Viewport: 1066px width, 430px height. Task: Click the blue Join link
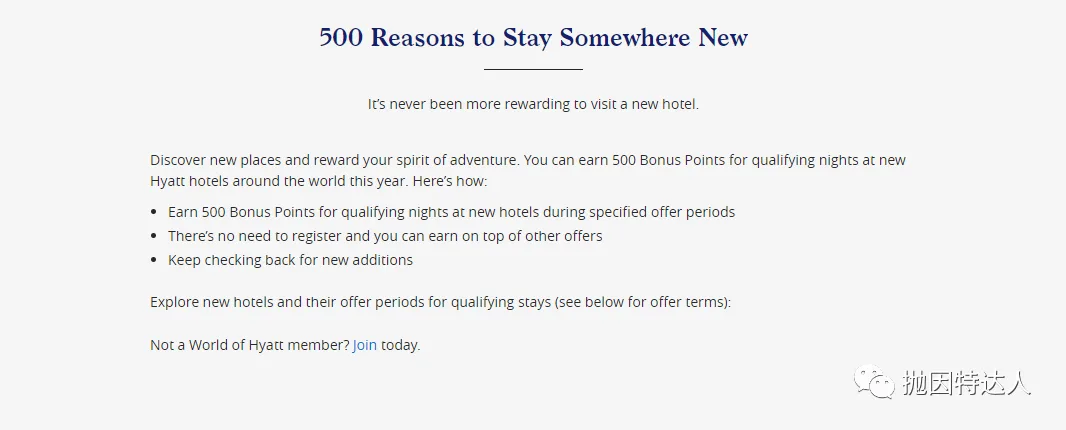(364, 345)
